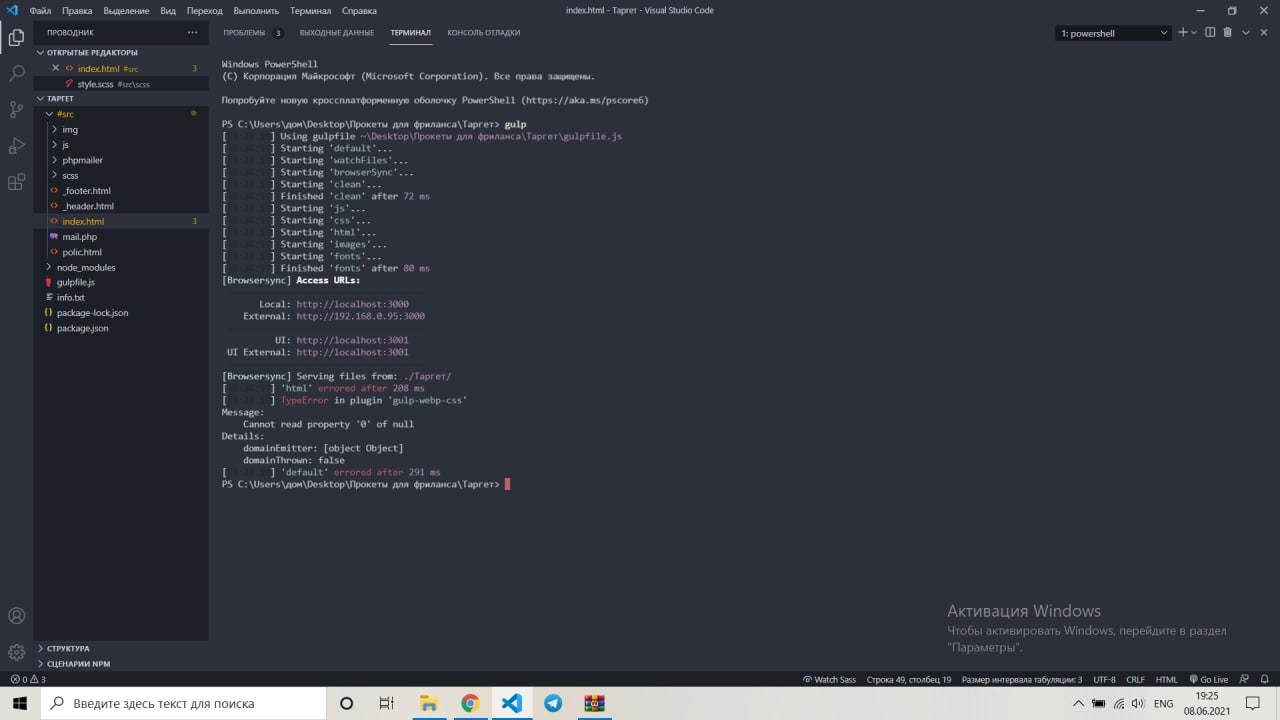Click CRLF end-of-line indicator
This screenshot has height=720, width=1280.
coord(1135,679)
